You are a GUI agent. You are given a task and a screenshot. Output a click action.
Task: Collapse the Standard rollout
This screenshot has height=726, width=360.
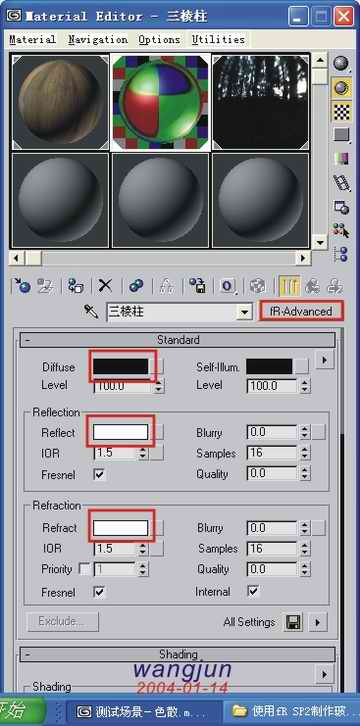point(178,340)
